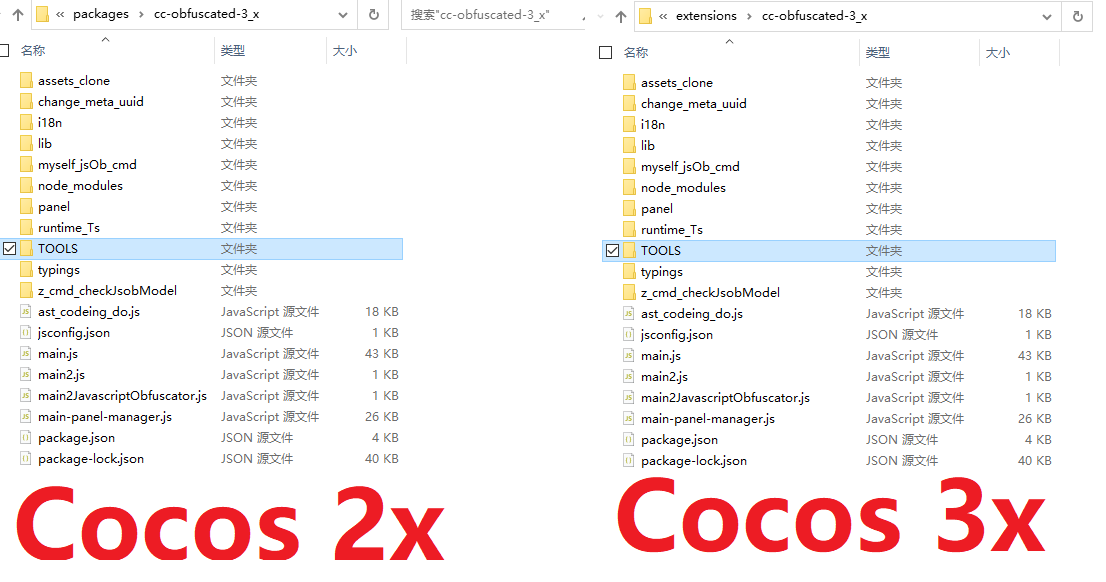Sort by 类型 column in right window
The height and width of the screenshot is (582, 1106).
(x=877, y=53)
